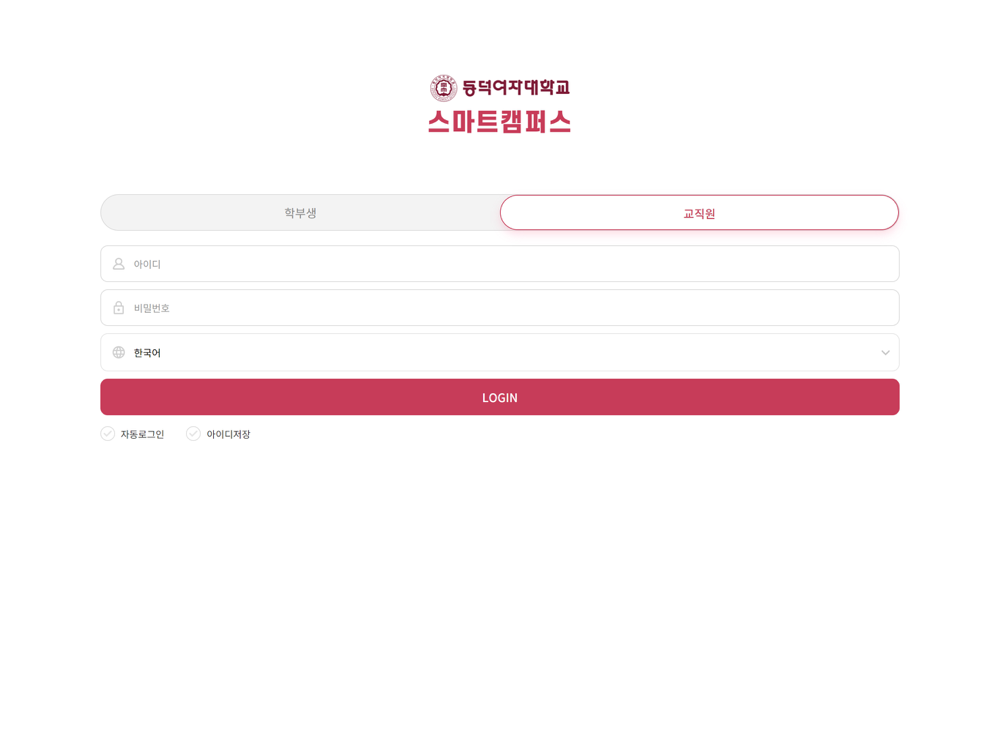
Task: Click the user silhouette icon
Action: pyautogui.click(x=119, y=263)
